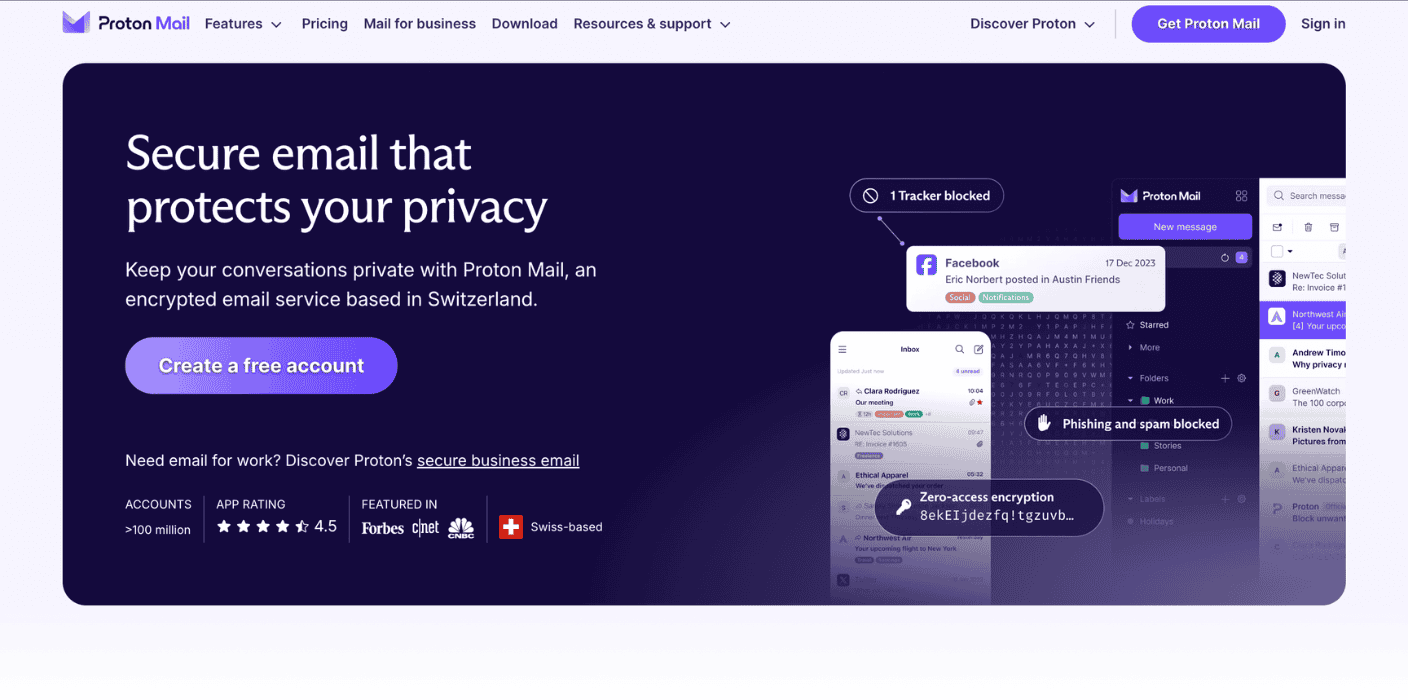Click the Create a free account button
Screen dimensions: 1408x700
tap(260, 365)
